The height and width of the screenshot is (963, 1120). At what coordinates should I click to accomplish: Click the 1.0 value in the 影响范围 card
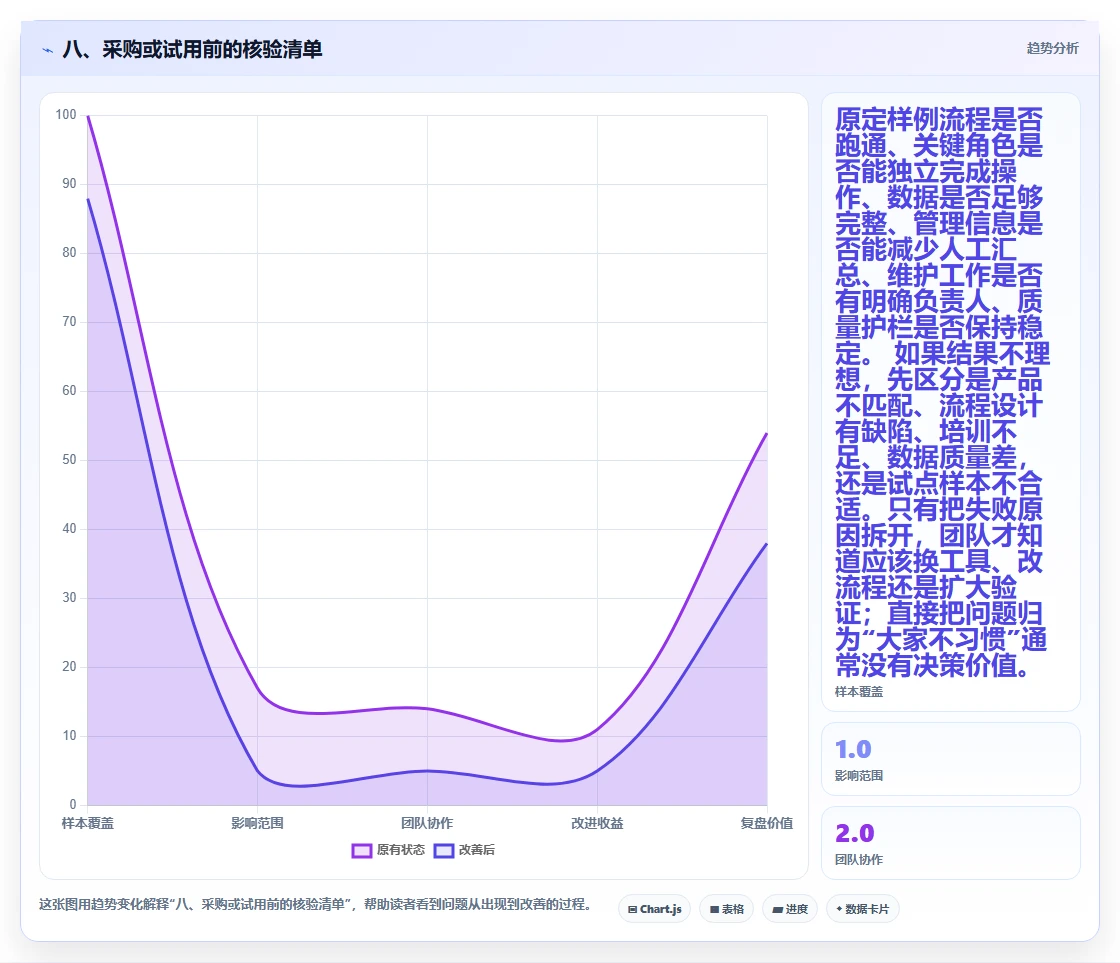(853, 749)
